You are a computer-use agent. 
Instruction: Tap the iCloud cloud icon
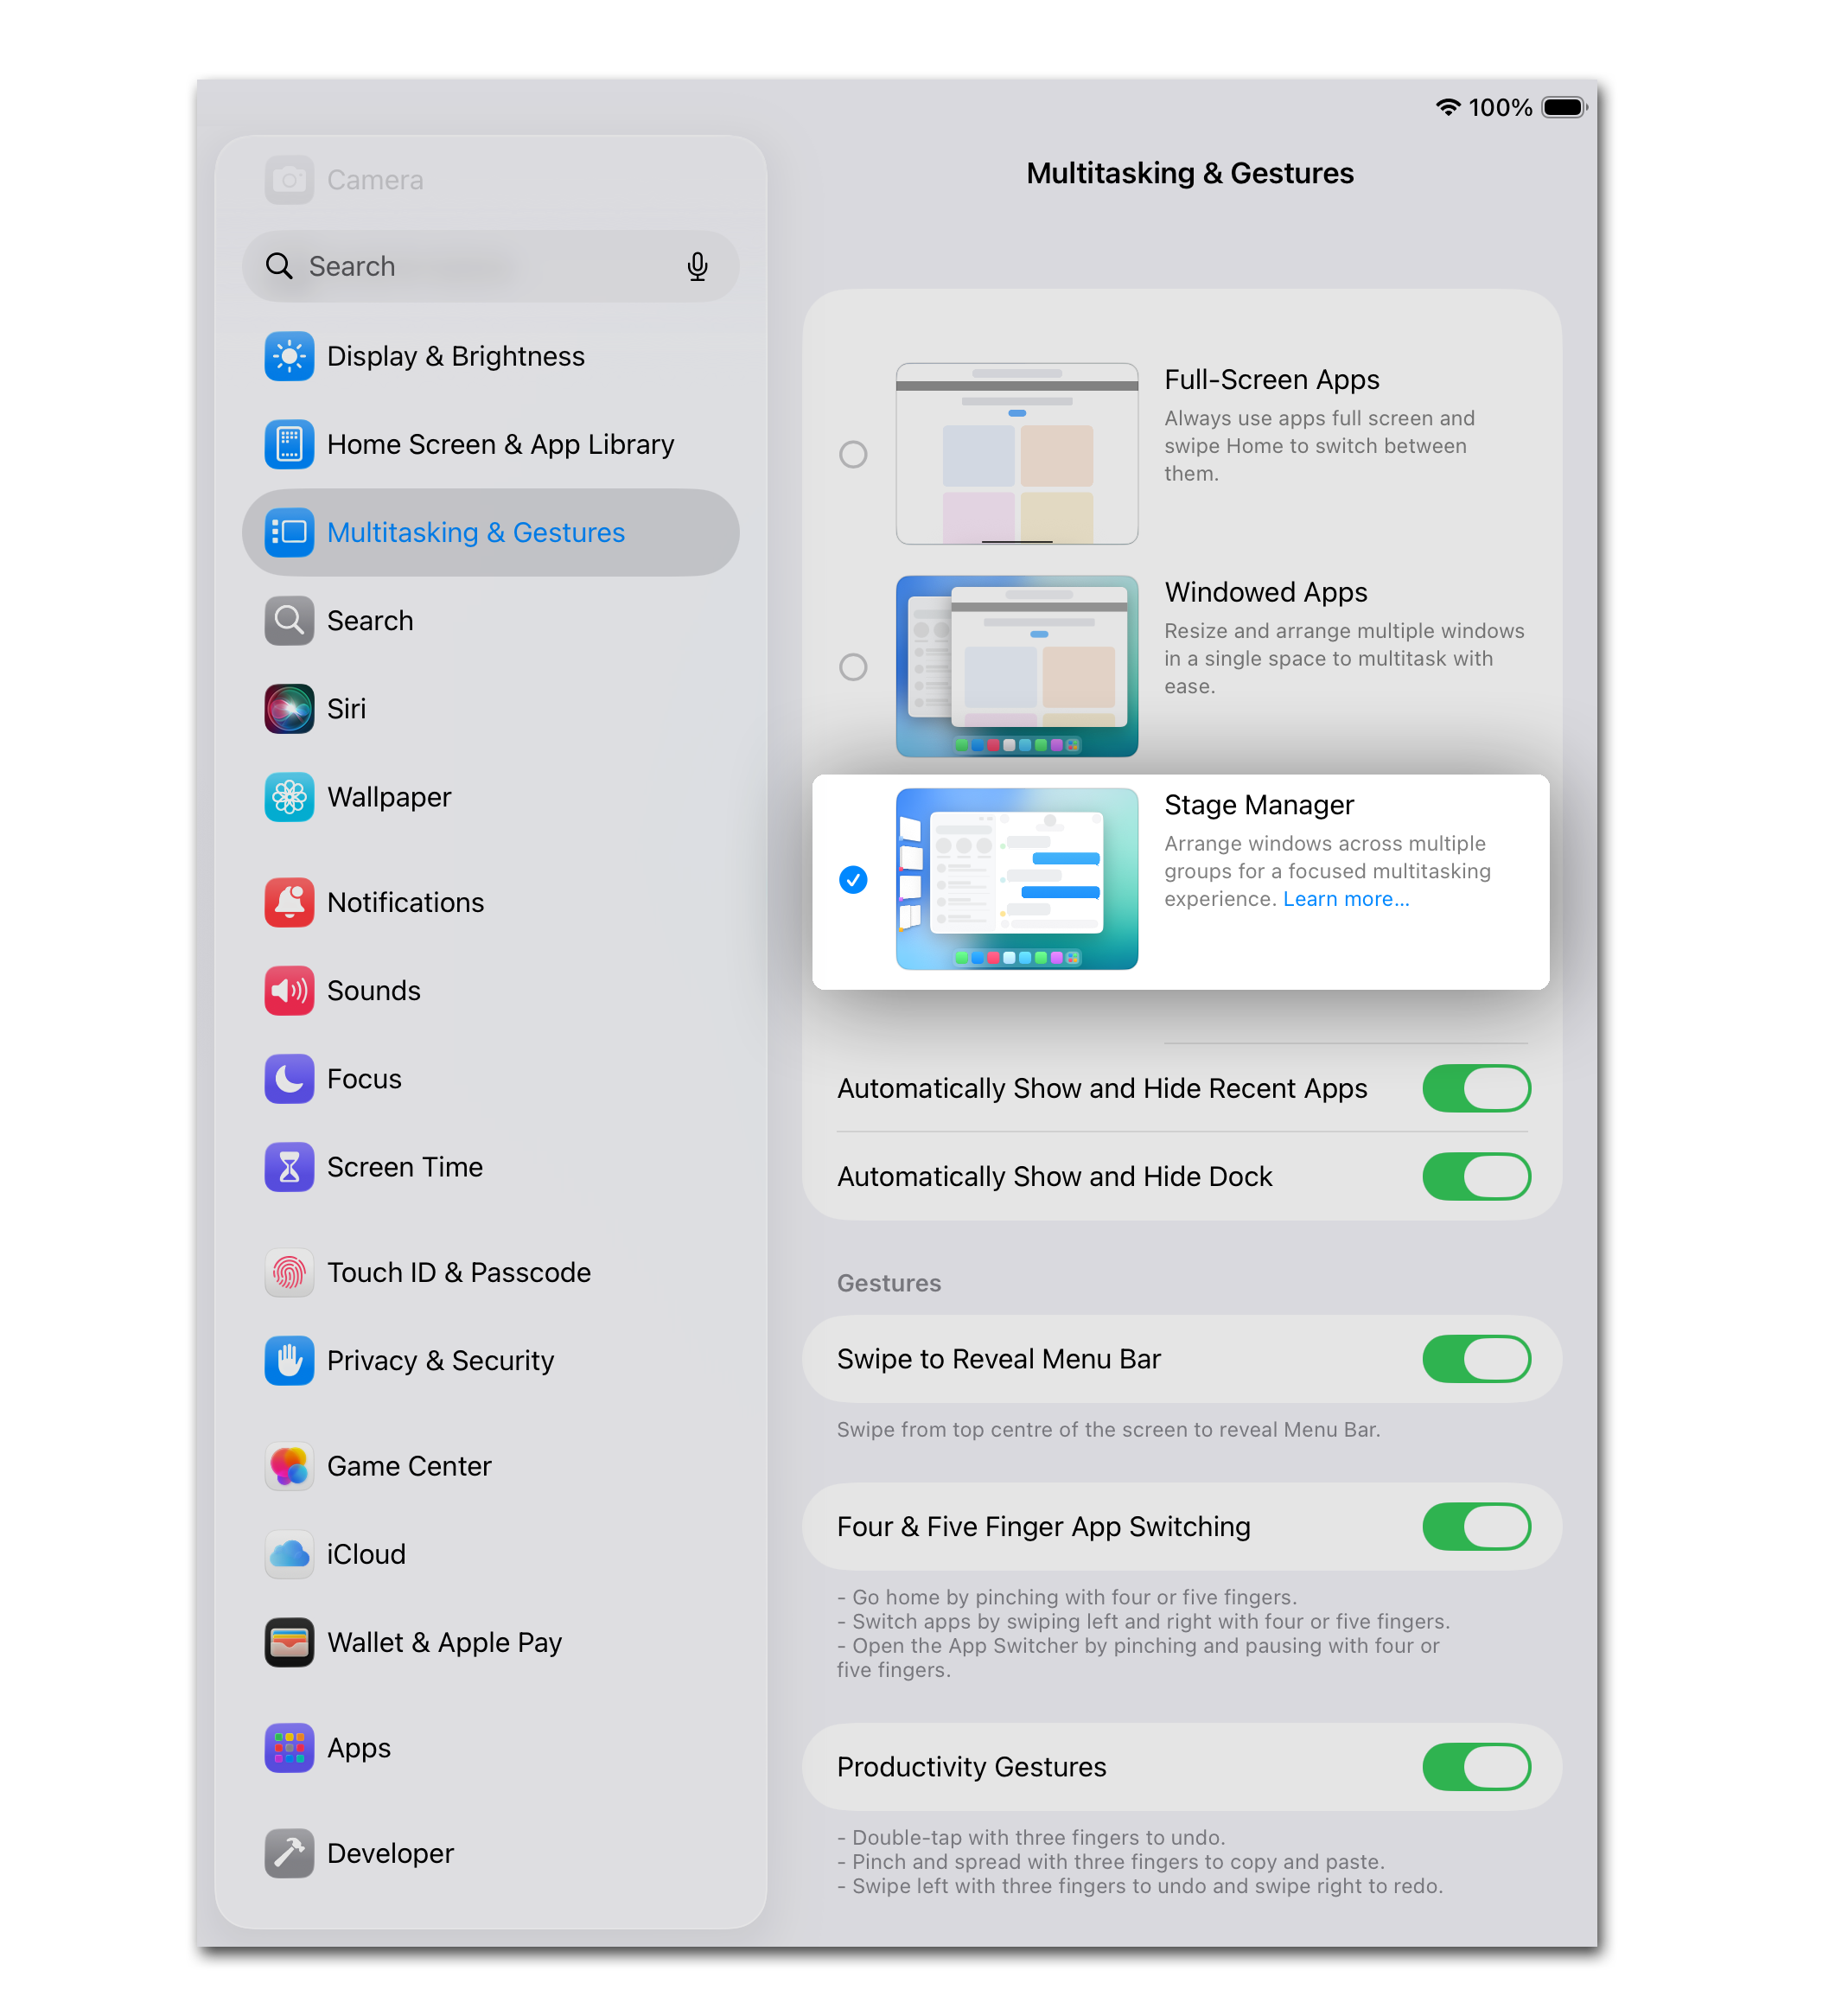tap(289, 1554)
